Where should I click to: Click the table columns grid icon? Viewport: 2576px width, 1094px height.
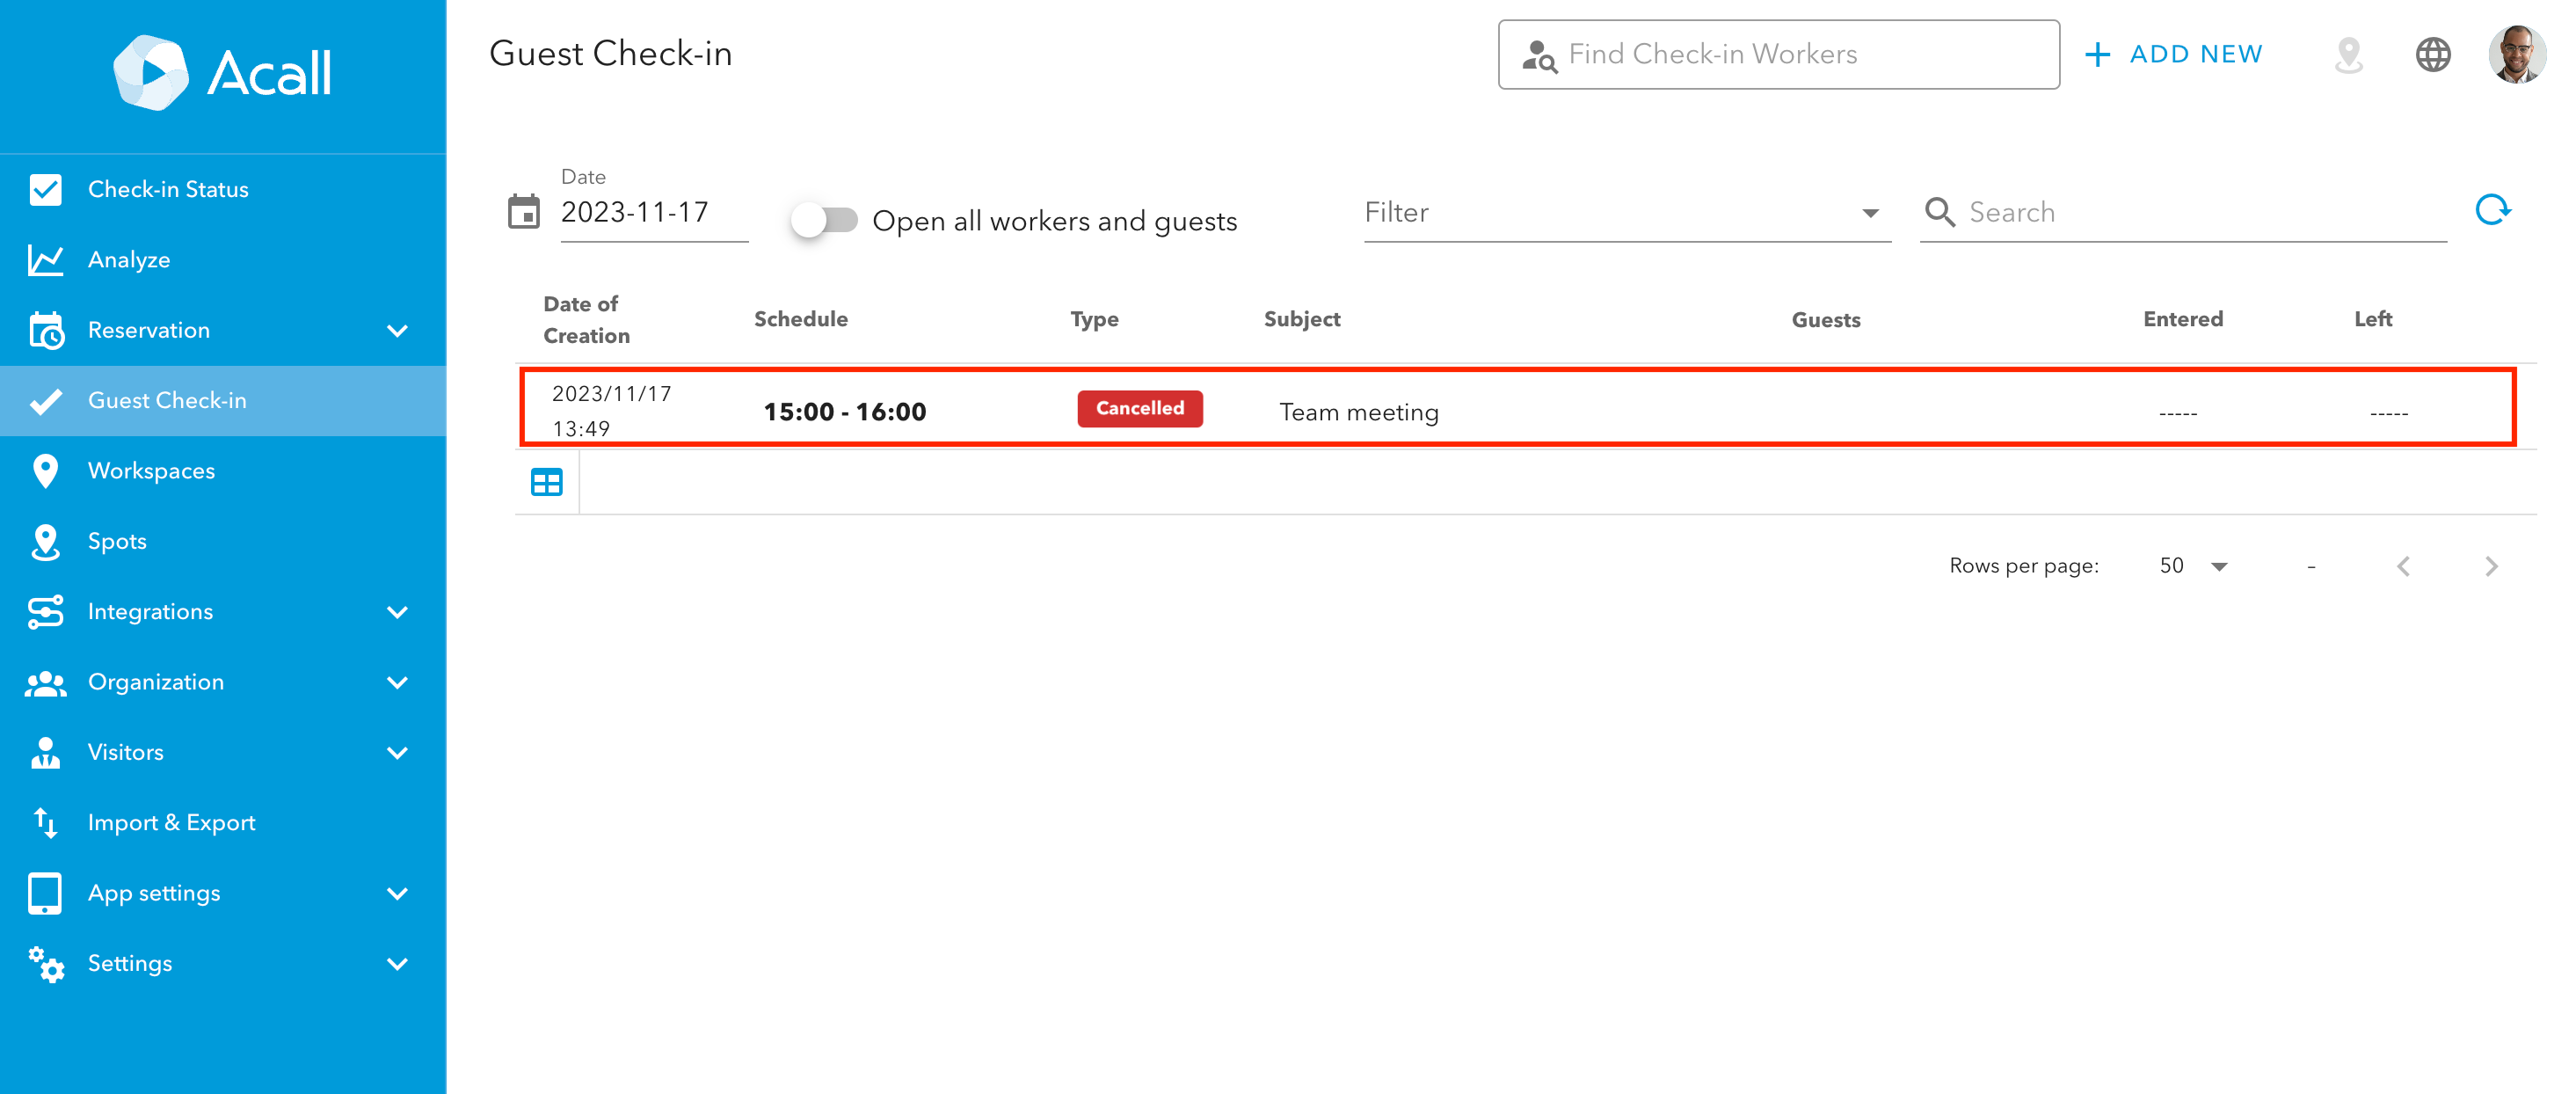pyautogui.click(x=546, y=482)
